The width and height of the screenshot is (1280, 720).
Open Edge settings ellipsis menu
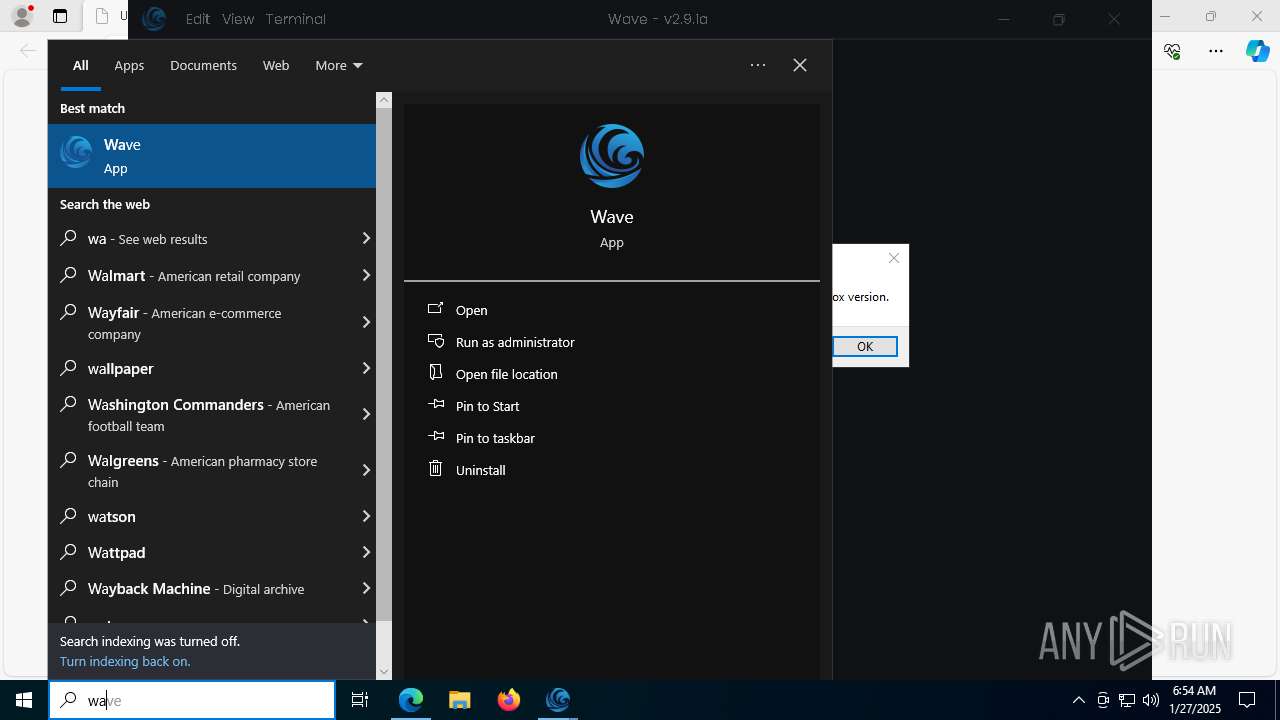coord(1216,51)
